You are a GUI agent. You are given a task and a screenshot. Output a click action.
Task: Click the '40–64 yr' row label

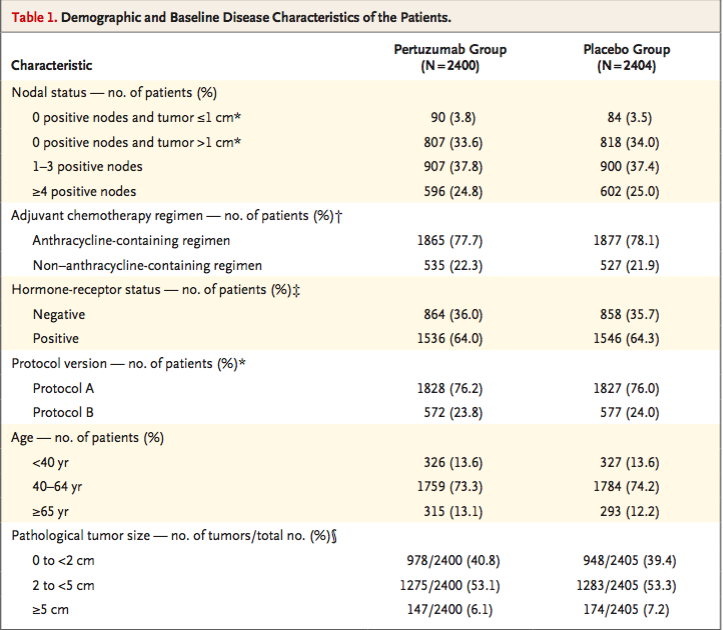coord(57,487)
